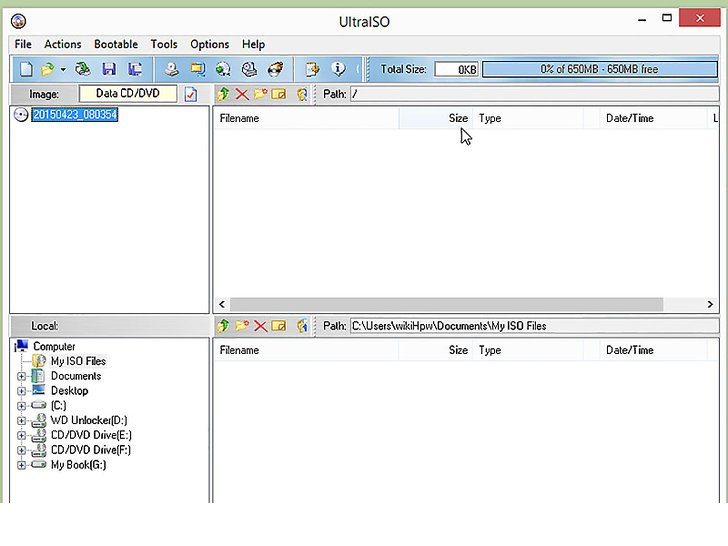The image size is (728, 546).
Task: Select My ISO Files folder
Action: click(78, 361)
